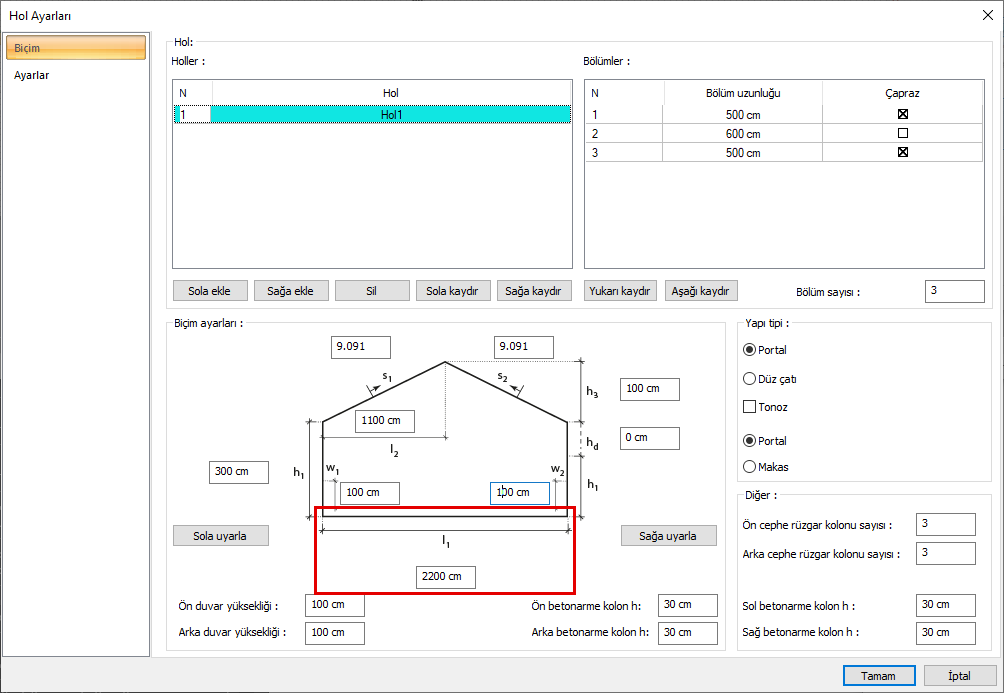This screenshot has height=693, width=1004.
Task: Click the Bölüm sayısı input field
Action: pos(954,291)
